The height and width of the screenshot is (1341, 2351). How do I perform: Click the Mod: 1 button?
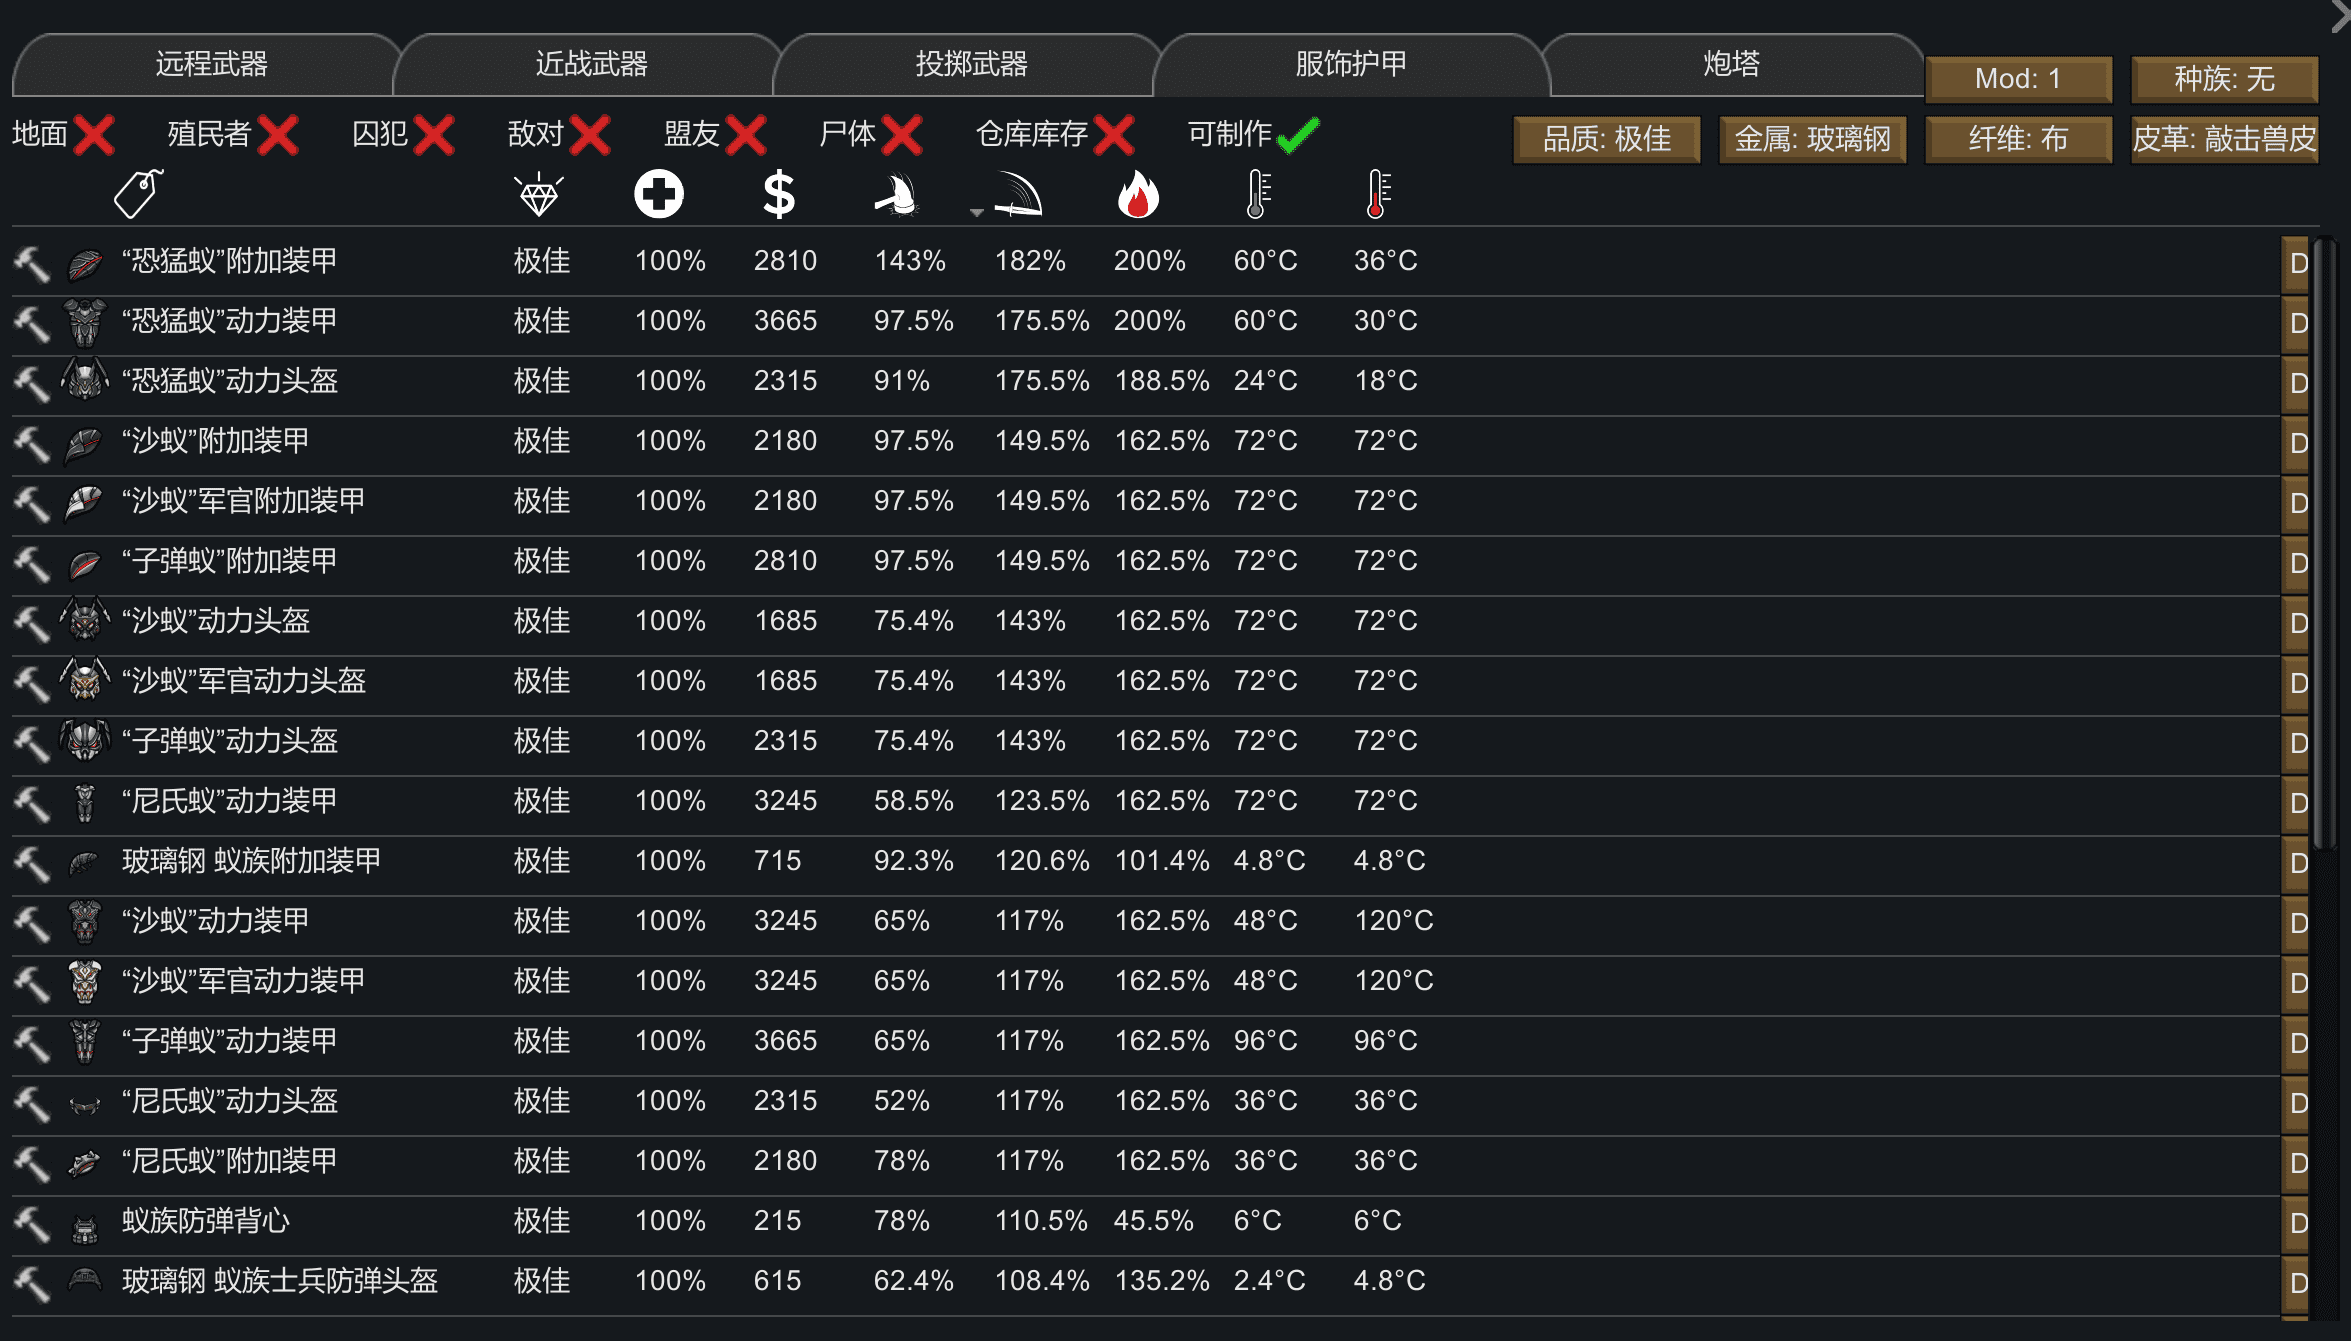pos(2019,79)
